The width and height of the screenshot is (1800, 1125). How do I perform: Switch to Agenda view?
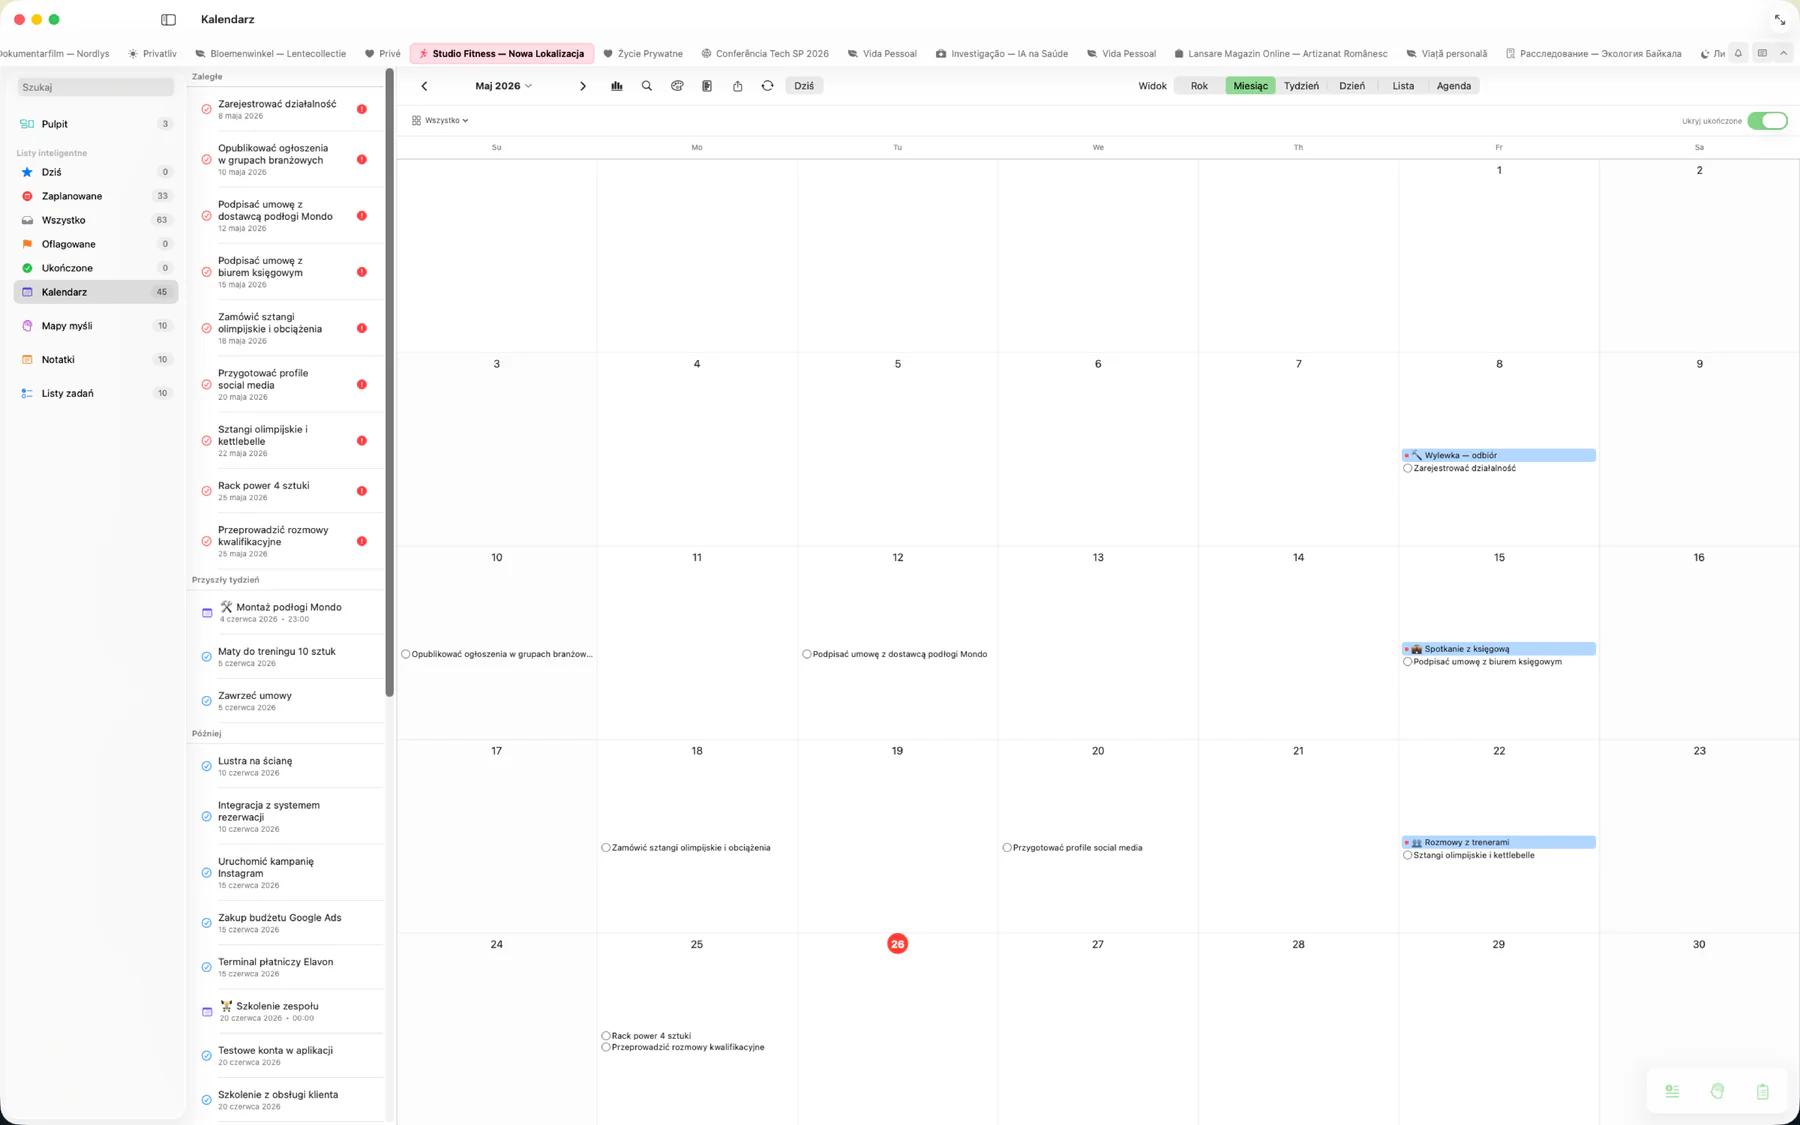point(1453,86)
